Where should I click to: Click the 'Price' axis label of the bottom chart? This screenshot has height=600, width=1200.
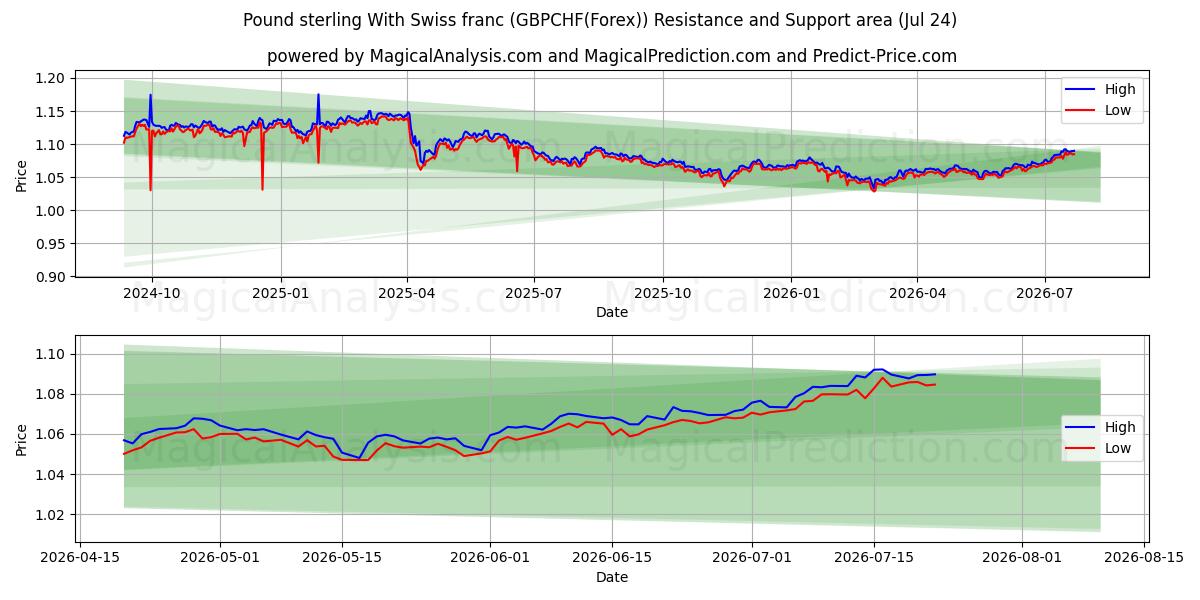pos(22,439)
